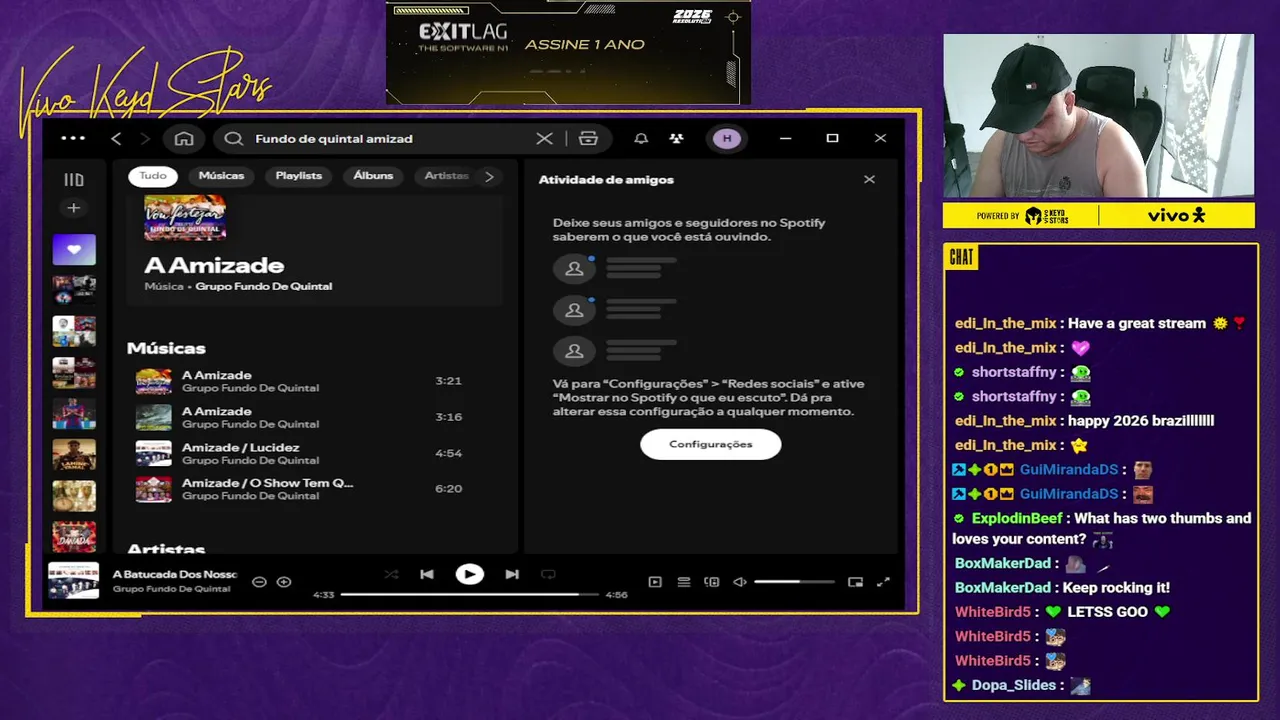Image resolution: width=1280 pixels, height=720 pixels.
Task: Close the Atividade de amigos panel
Action: tap(869, 180)
